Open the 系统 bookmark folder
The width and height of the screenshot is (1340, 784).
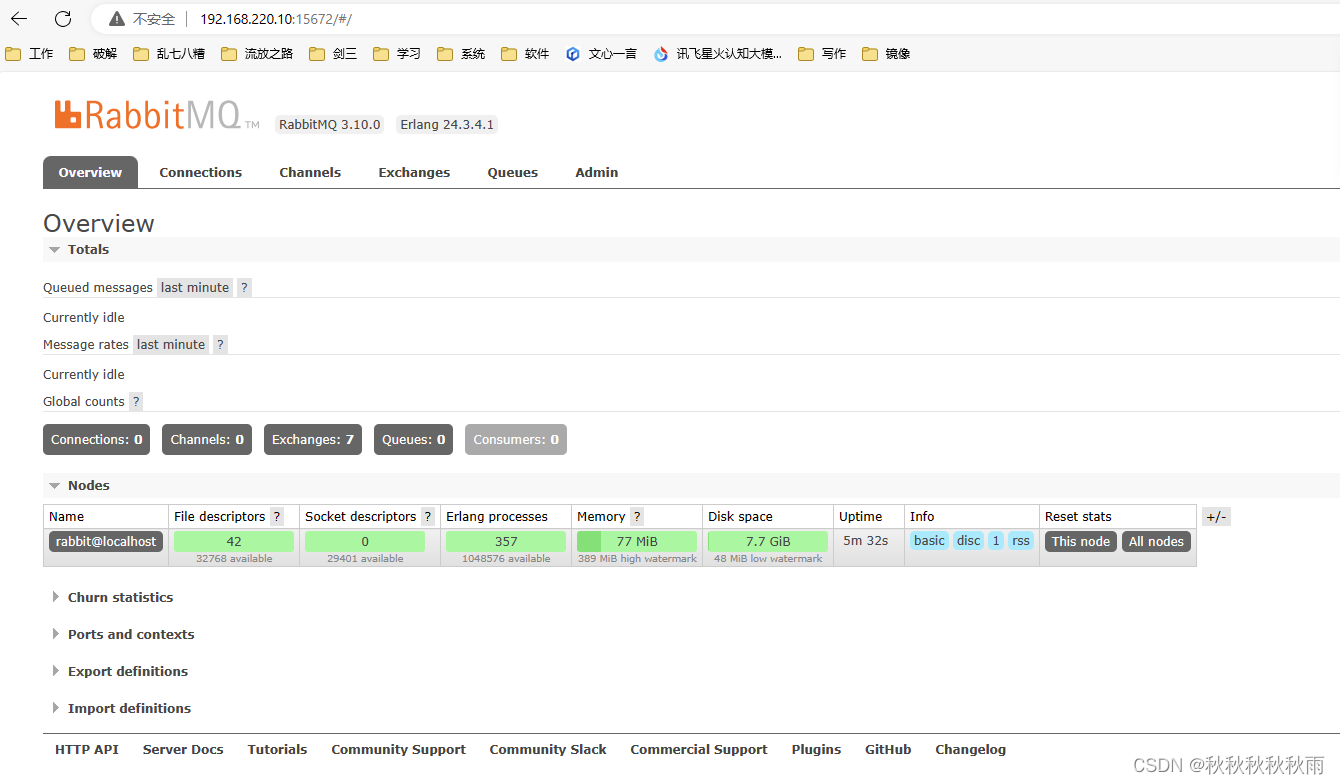click(461, 54)
